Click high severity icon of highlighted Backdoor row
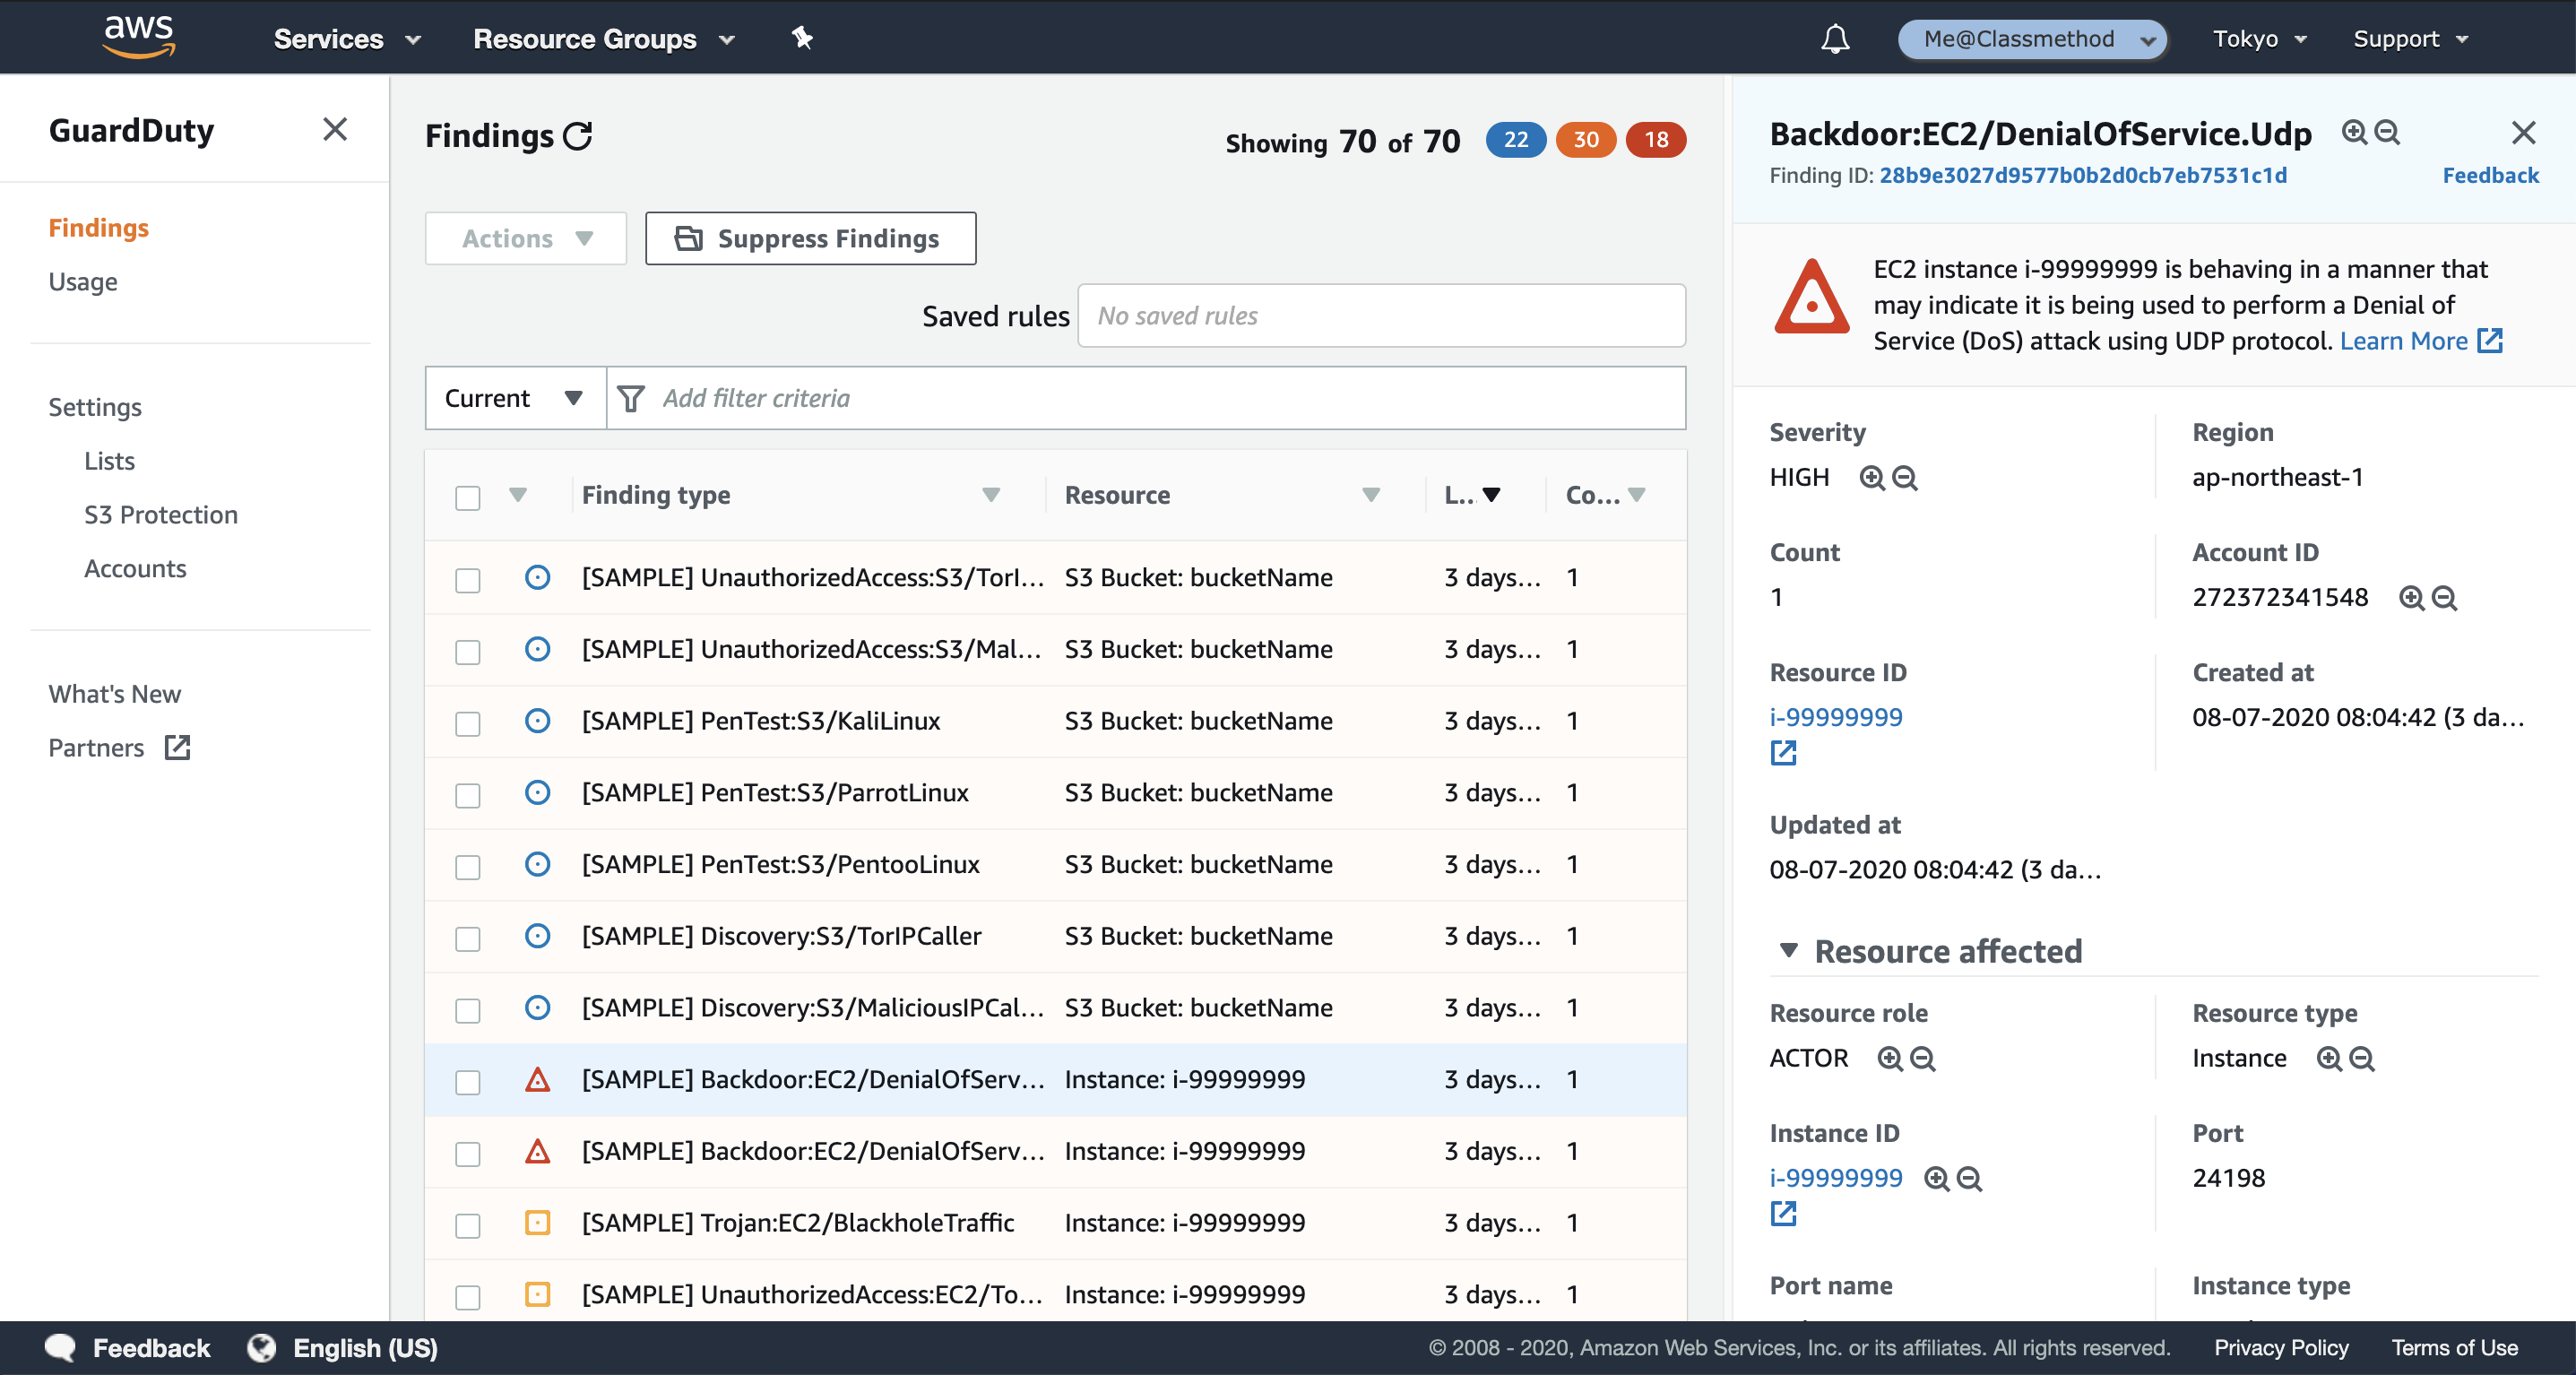This screenshot has height=1375, width=2576. [538, 1080]
